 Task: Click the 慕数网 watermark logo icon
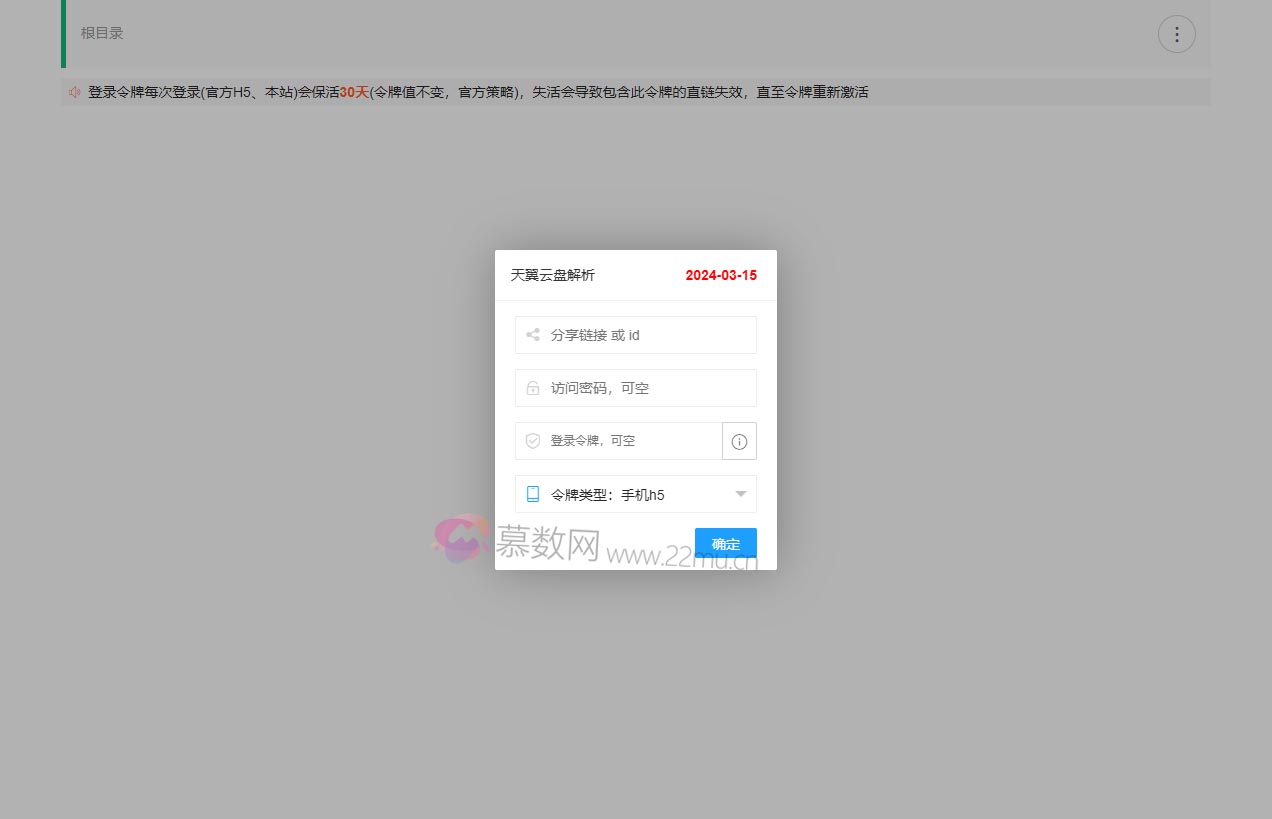[x=460, y=541]
